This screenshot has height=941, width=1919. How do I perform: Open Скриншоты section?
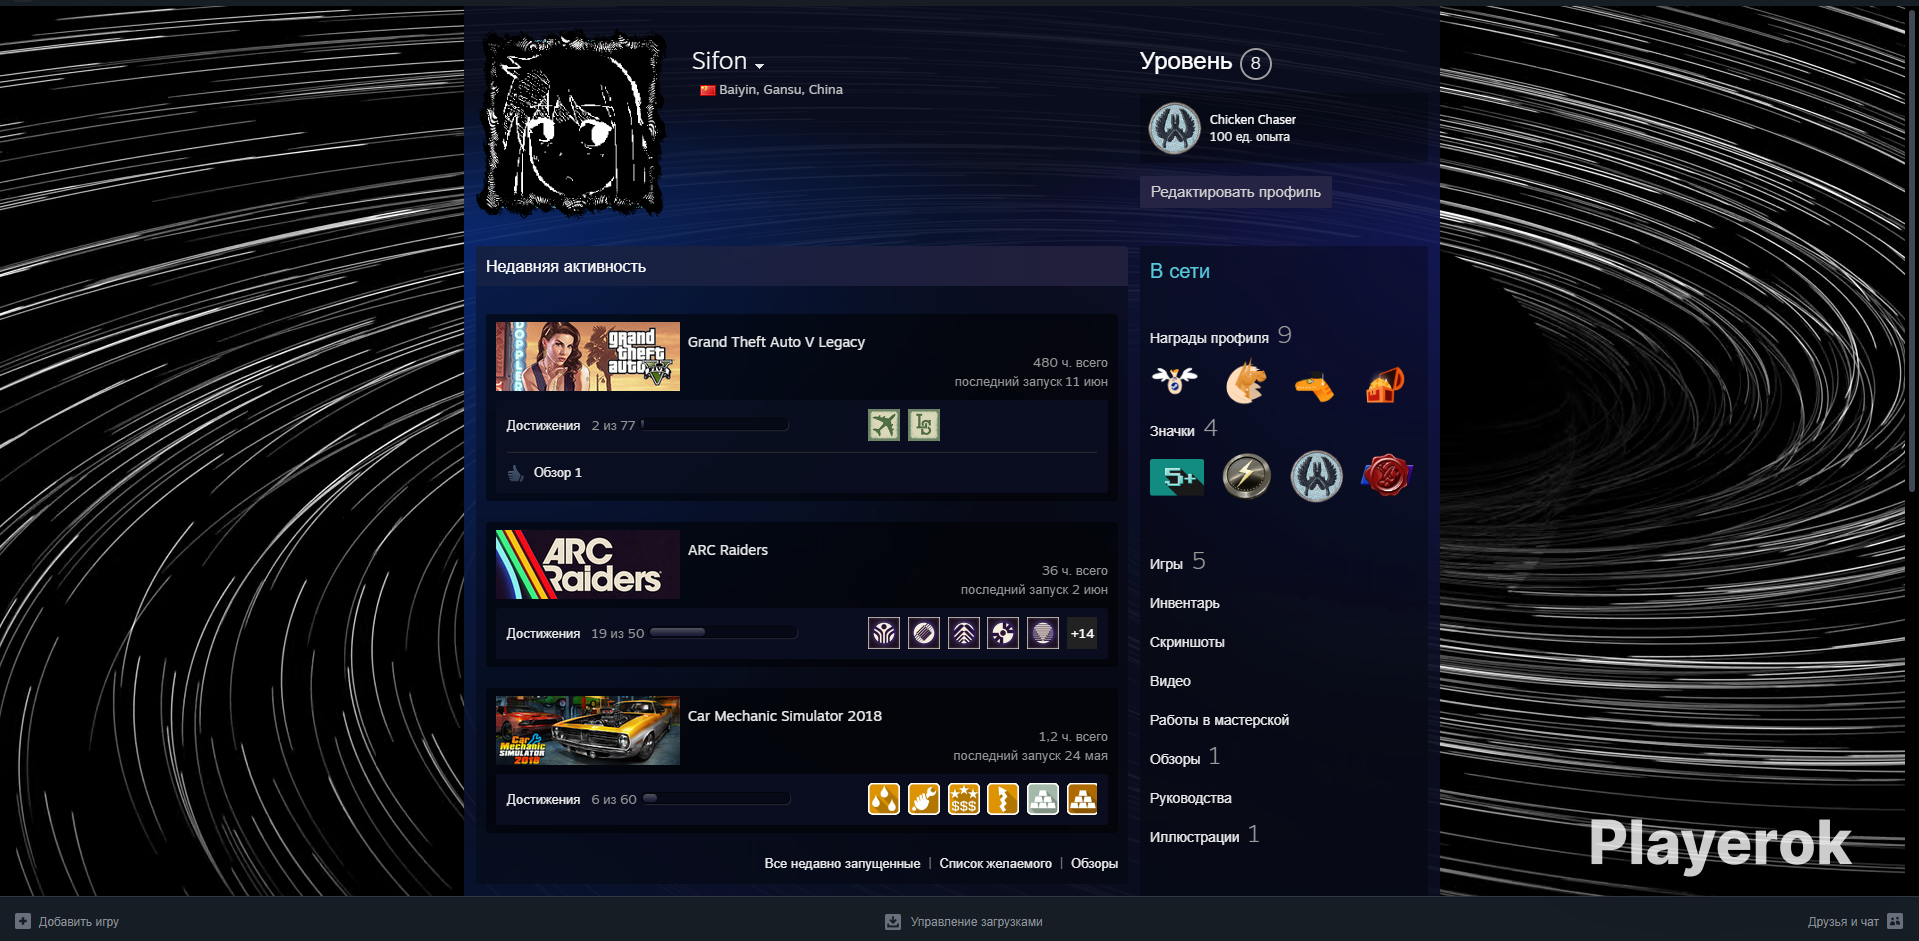(1187, 642)
